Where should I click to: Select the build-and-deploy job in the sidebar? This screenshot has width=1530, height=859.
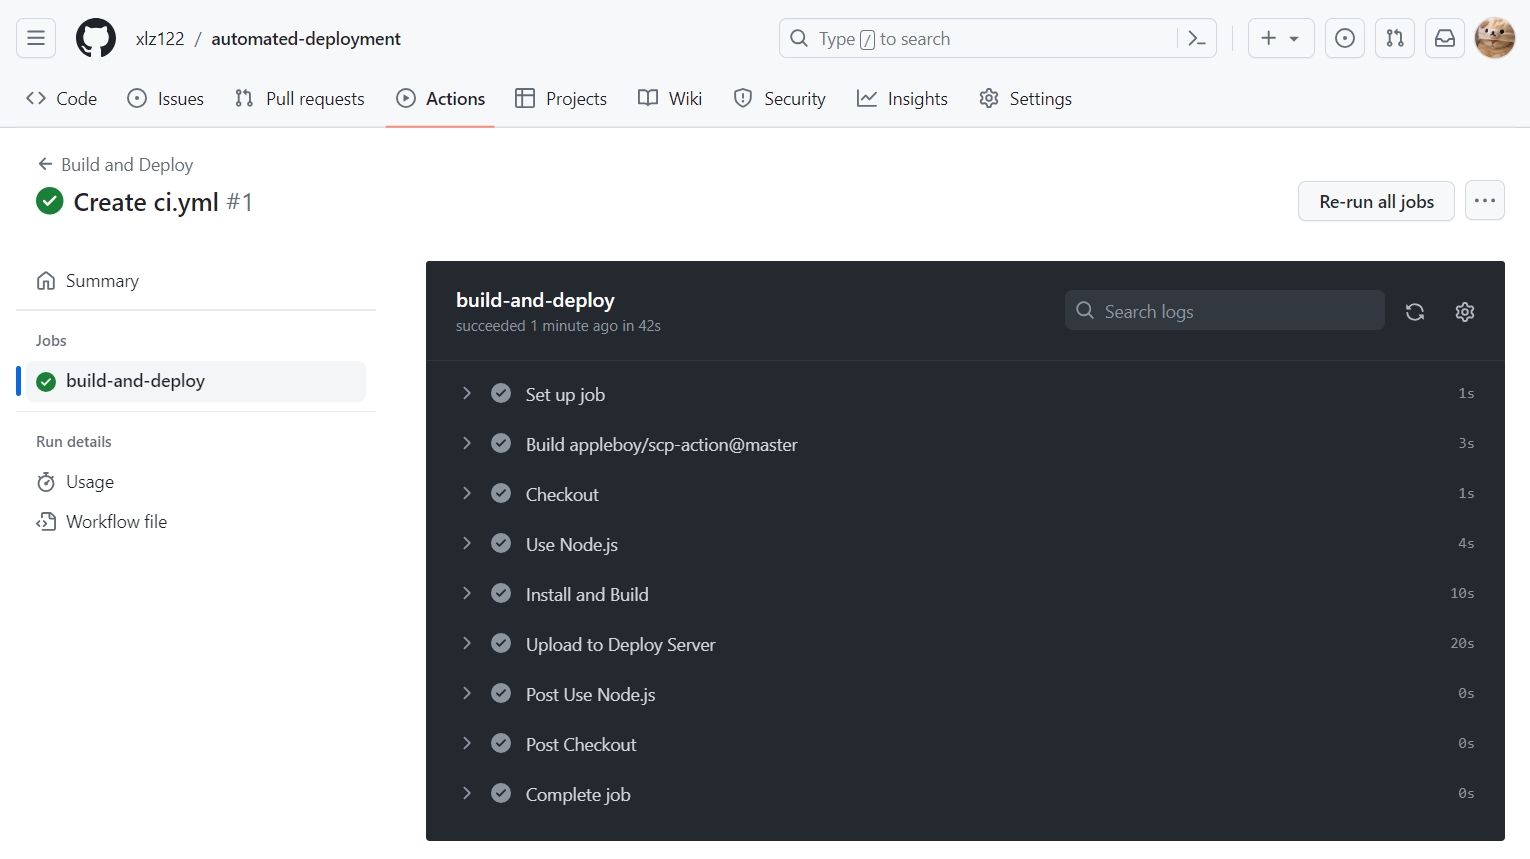tap(196, 381)
